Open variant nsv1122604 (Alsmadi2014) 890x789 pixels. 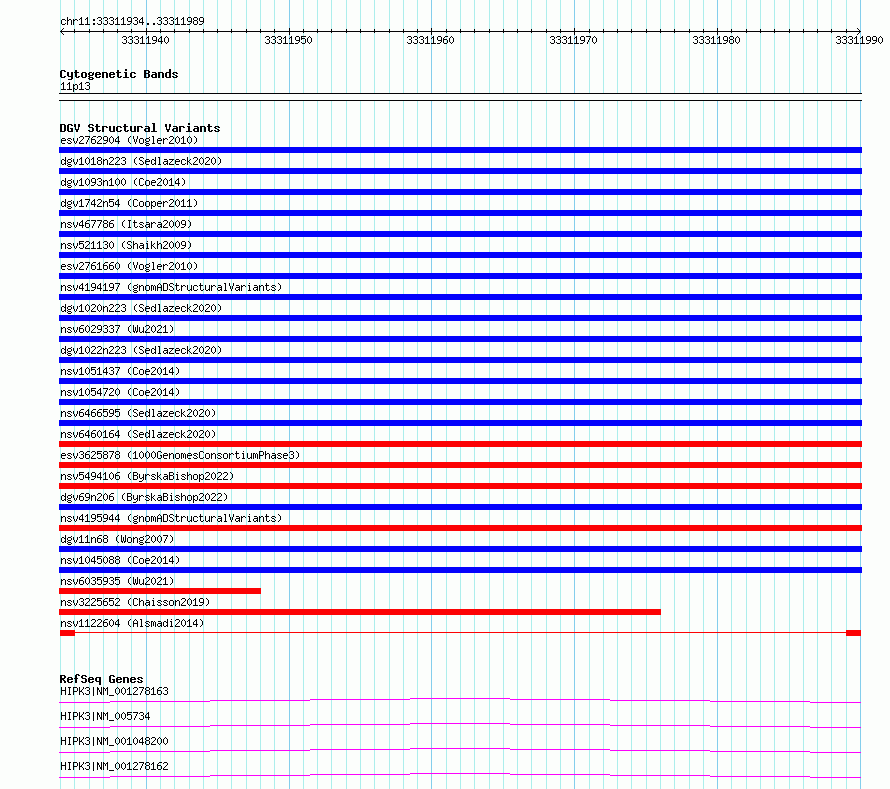point(132,623)
